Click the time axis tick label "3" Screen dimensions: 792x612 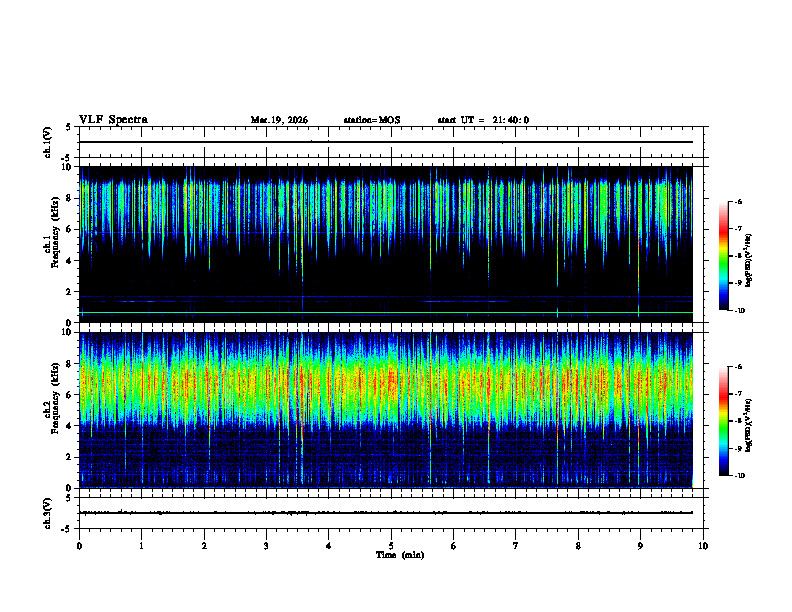[x=266, y=546]
